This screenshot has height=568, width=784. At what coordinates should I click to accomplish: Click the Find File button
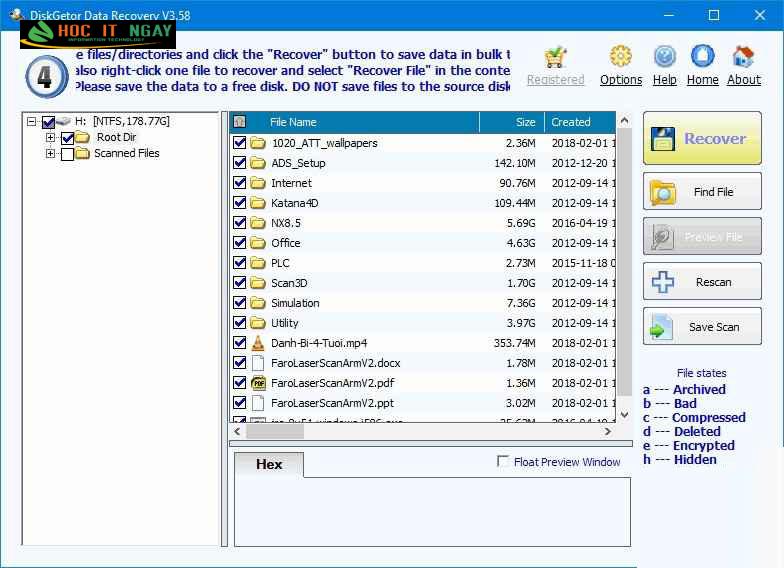[x=702, y=192]
